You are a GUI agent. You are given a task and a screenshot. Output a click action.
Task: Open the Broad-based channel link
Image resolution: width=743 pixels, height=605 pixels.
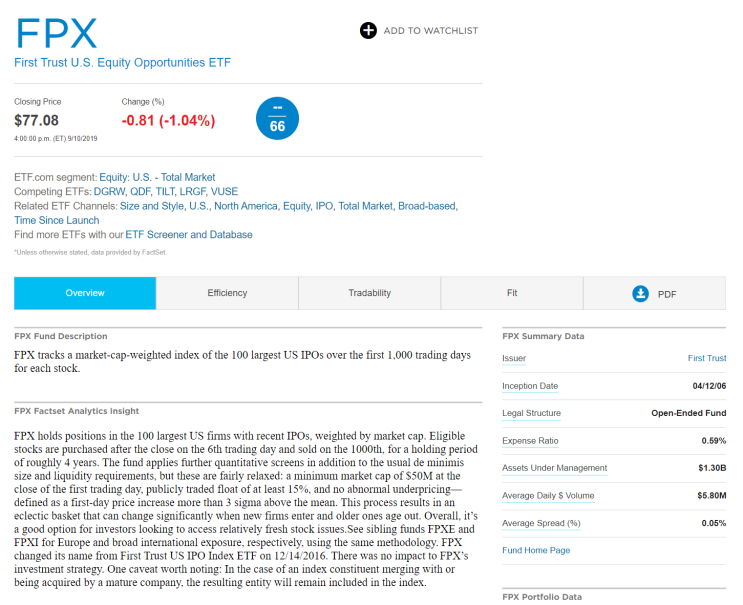427,206
